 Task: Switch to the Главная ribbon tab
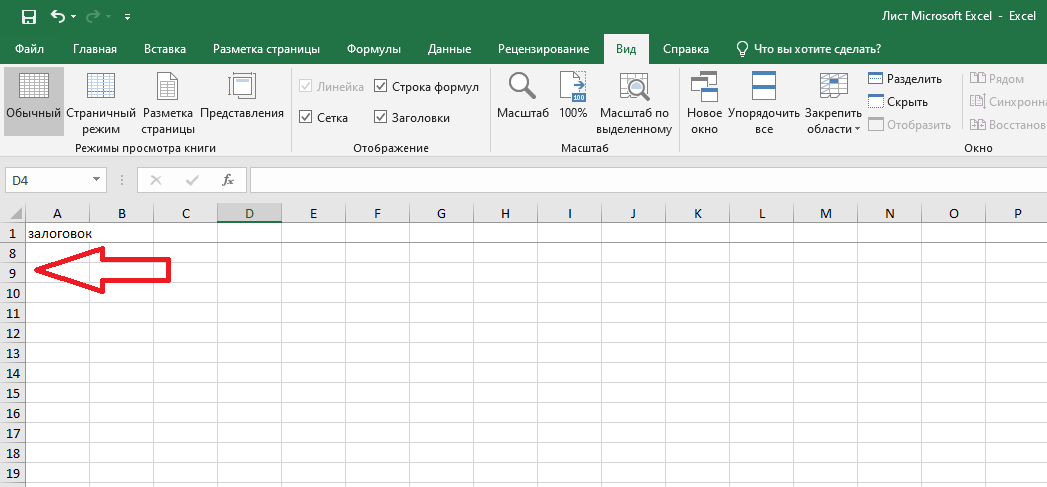click(x=95, y=49)
